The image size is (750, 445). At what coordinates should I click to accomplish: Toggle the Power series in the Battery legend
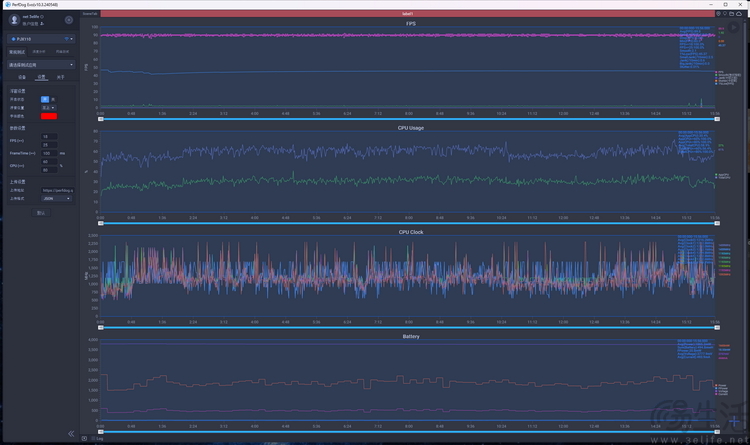coord(720,385)
